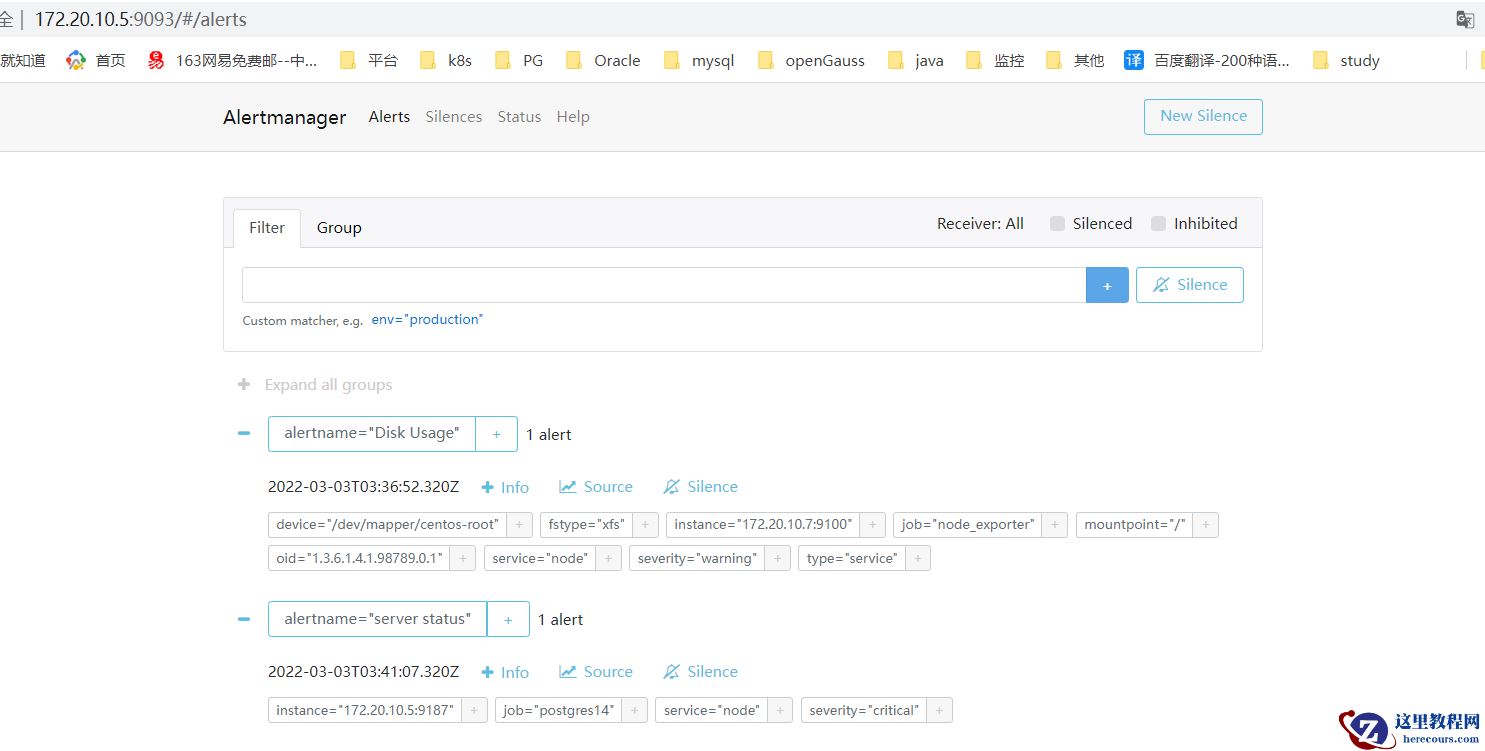
Task: Focus the filter matcher input field
Action: coord(663,285)
